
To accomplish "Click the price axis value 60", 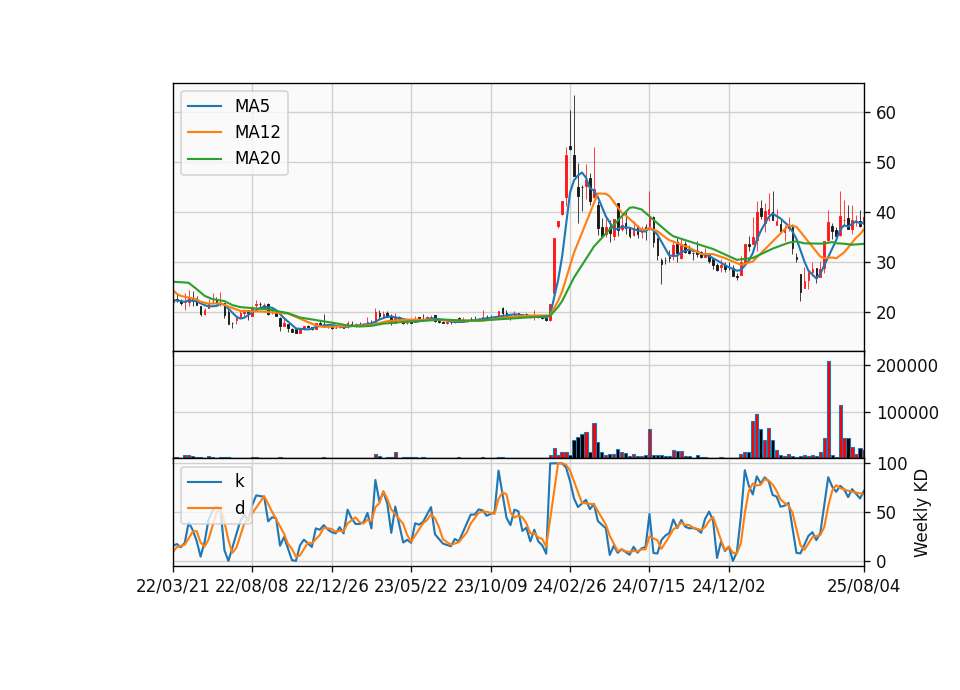I will (x=886, y=113).
